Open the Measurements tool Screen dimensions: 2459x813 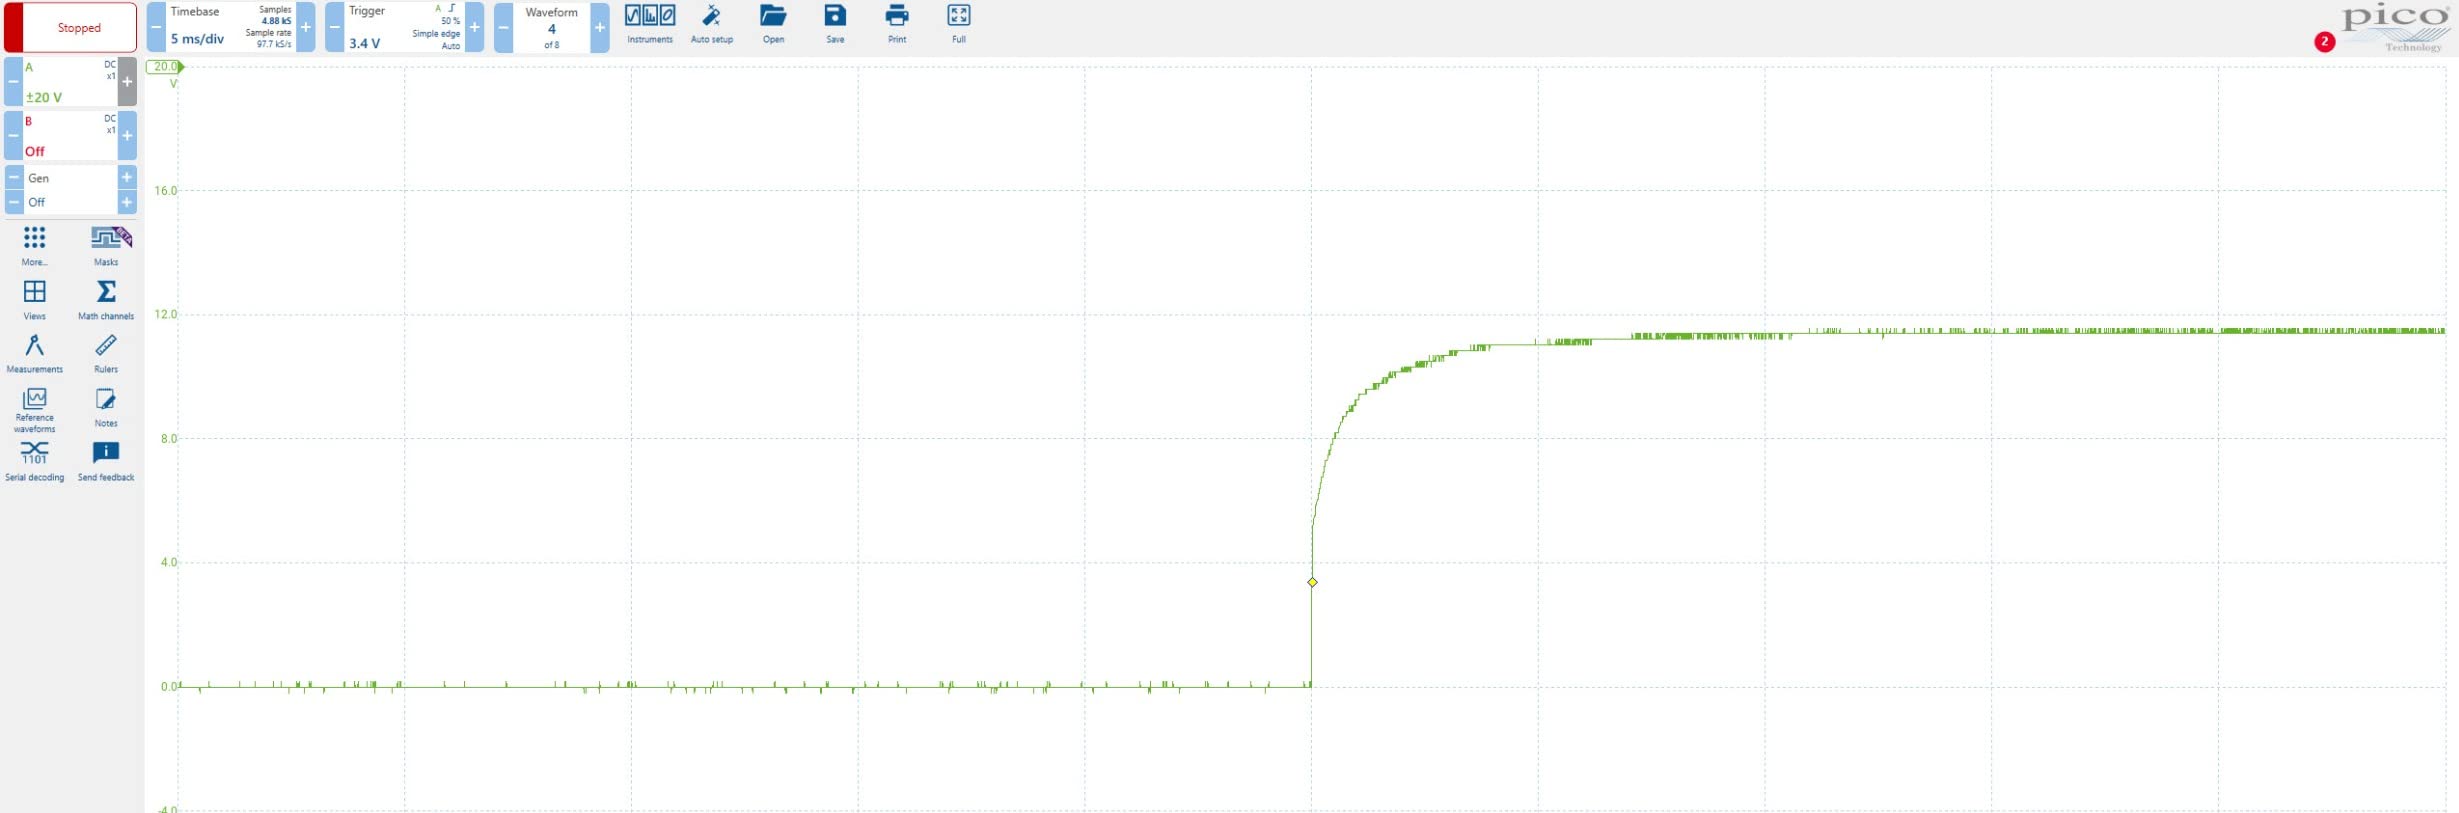pos(35,354)
